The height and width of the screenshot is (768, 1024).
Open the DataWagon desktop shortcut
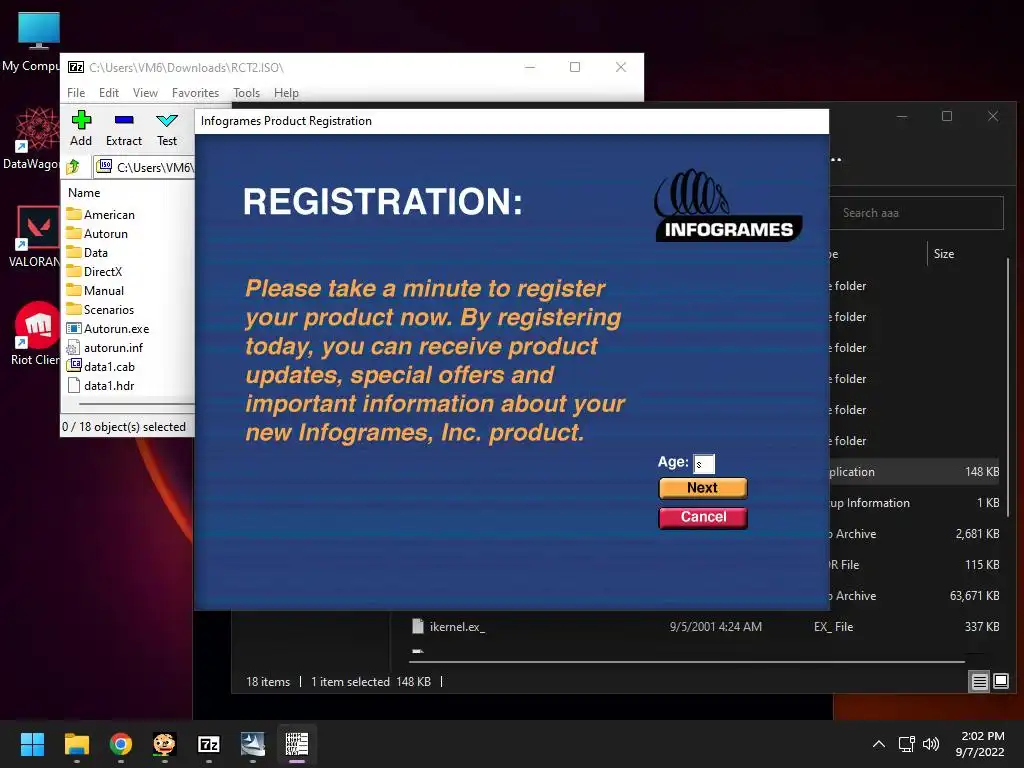(x=33, y=138)
